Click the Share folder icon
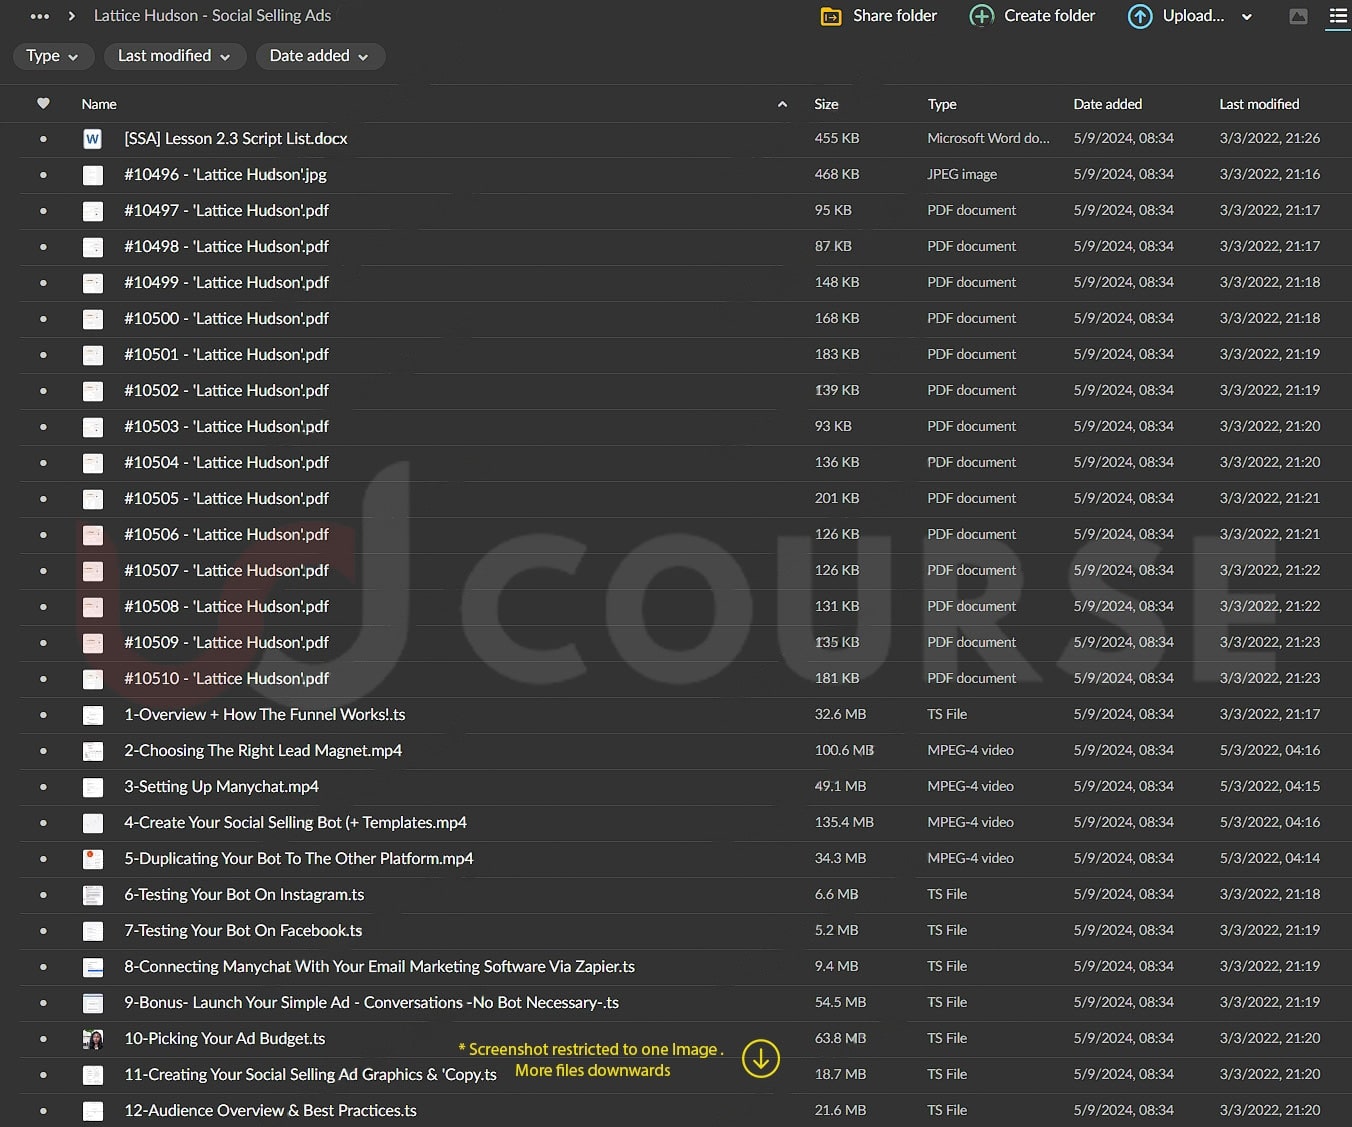 click(830, 16)
